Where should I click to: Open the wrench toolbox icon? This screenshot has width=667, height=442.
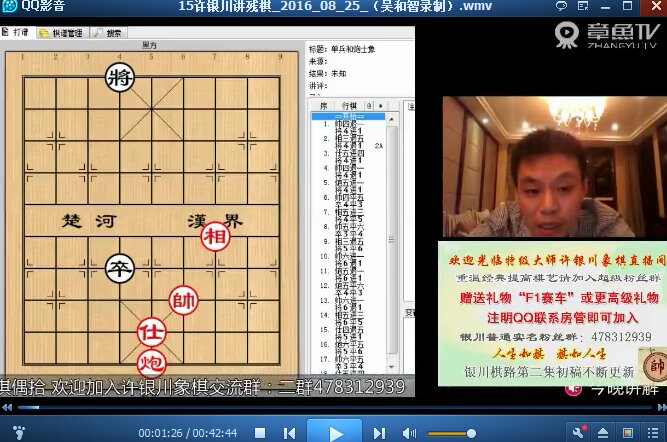(x=579, y=433)
